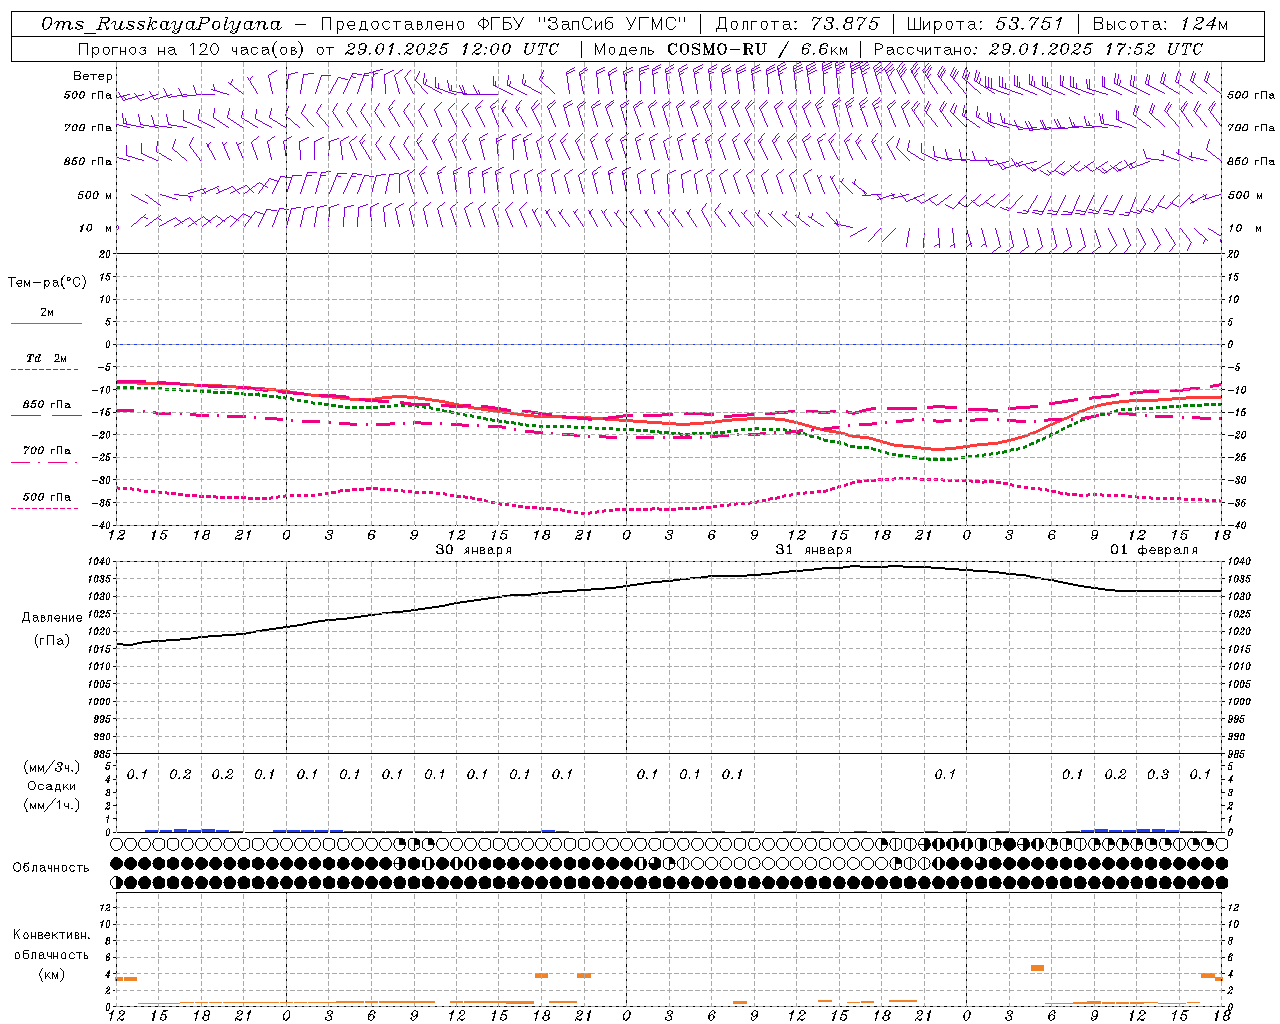Click the 700 гПа temperature legend entry

coord(47,450)
